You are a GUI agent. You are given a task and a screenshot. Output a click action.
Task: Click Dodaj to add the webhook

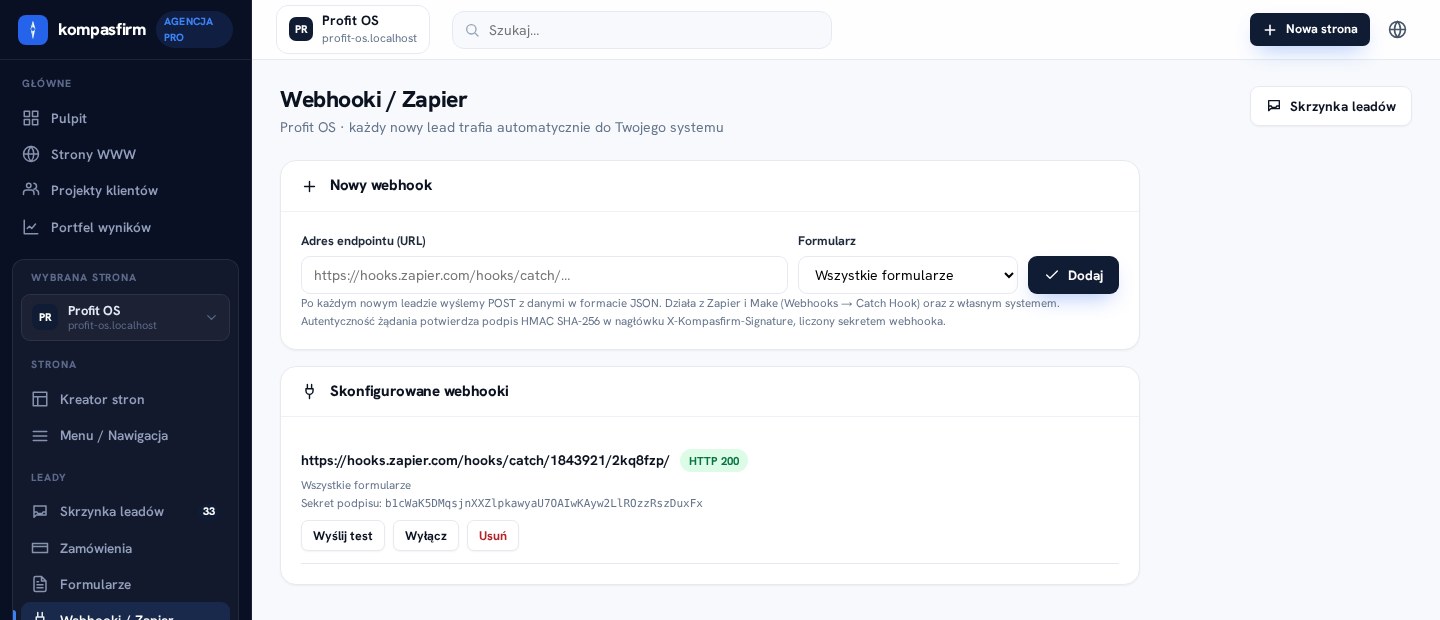(1073, 275)
